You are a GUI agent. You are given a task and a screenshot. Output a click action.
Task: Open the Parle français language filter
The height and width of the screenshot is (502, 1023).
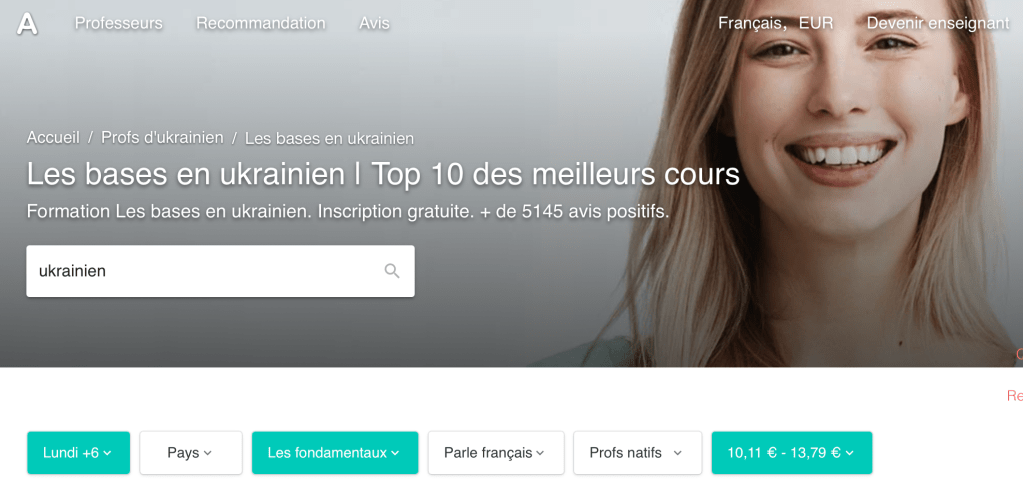[496, 452]
